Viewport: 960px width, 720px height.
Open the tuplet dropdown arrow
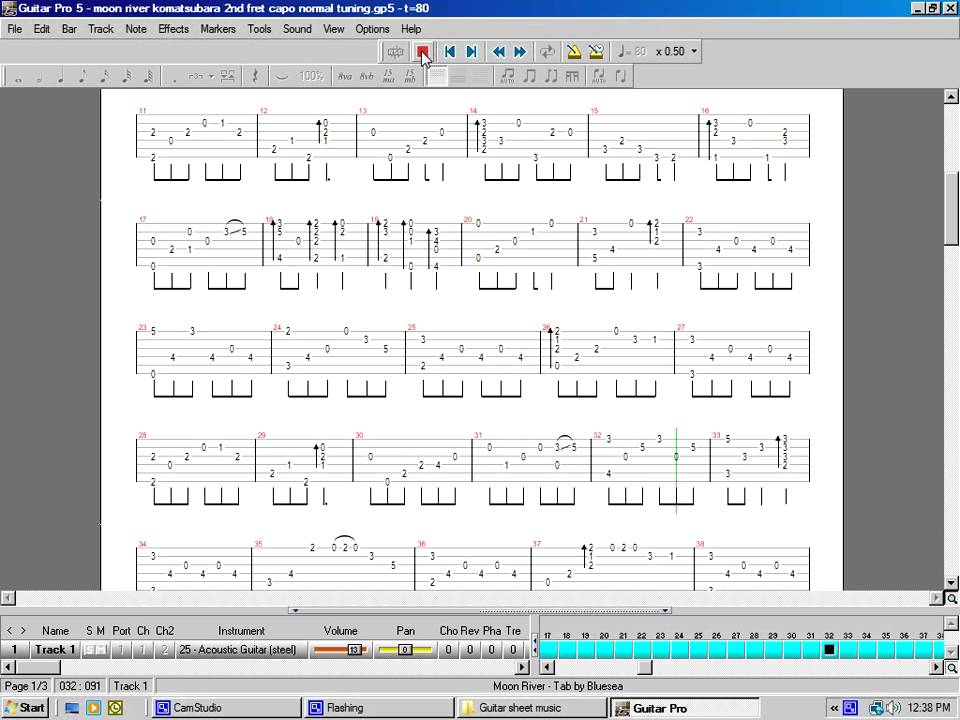point(211,77)
